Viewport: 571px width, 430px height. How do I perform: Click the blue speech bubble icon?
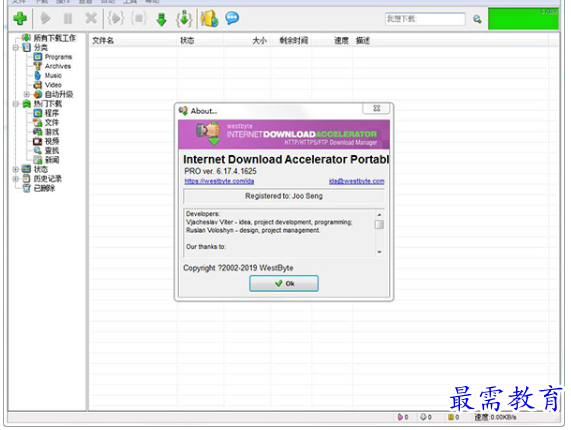tap(232, 17)
